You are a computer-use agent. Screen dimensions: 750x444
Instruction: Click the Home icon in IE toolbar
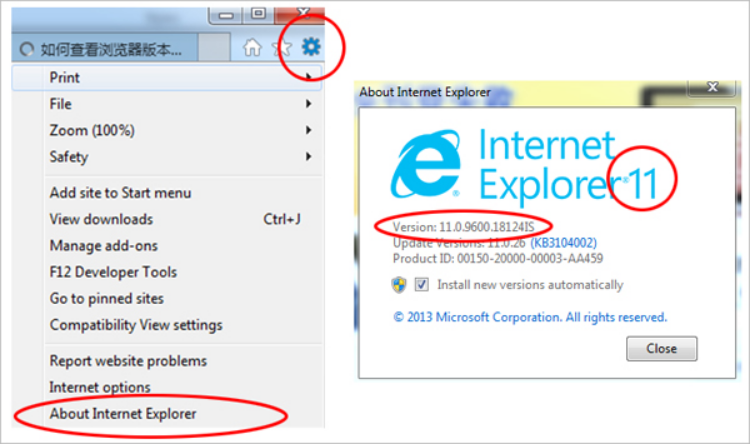(x=252, y=47)
